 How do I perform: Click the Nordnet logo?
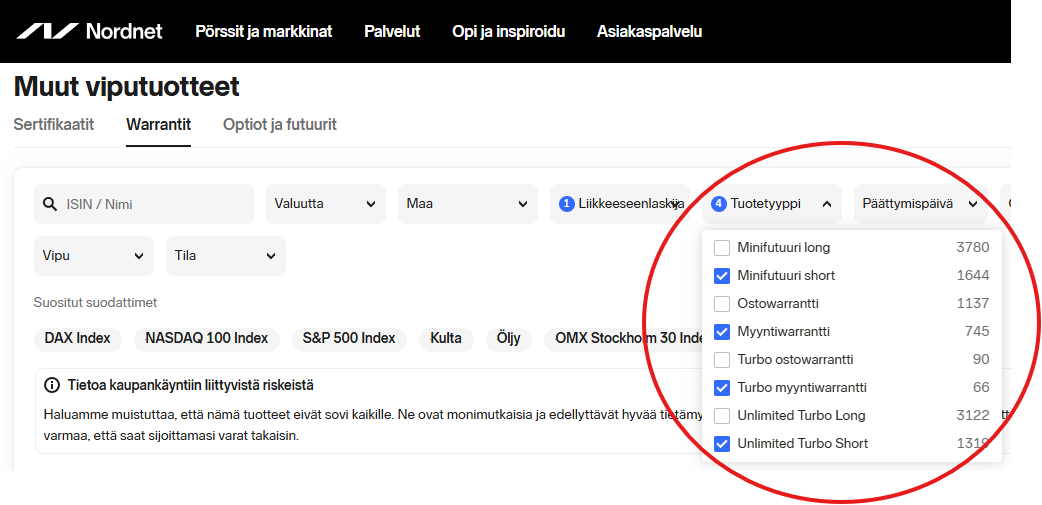90,31
